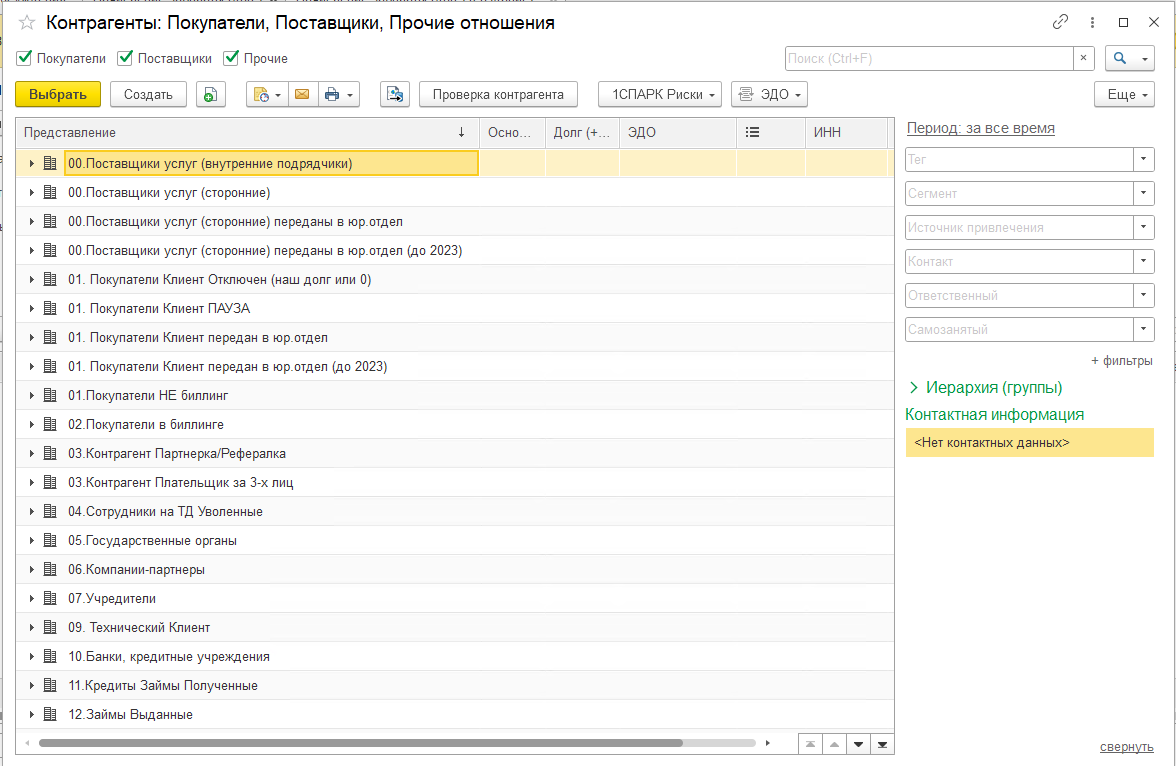
Task: Open the 1СПАРК Риски menu
Action: 660,95
